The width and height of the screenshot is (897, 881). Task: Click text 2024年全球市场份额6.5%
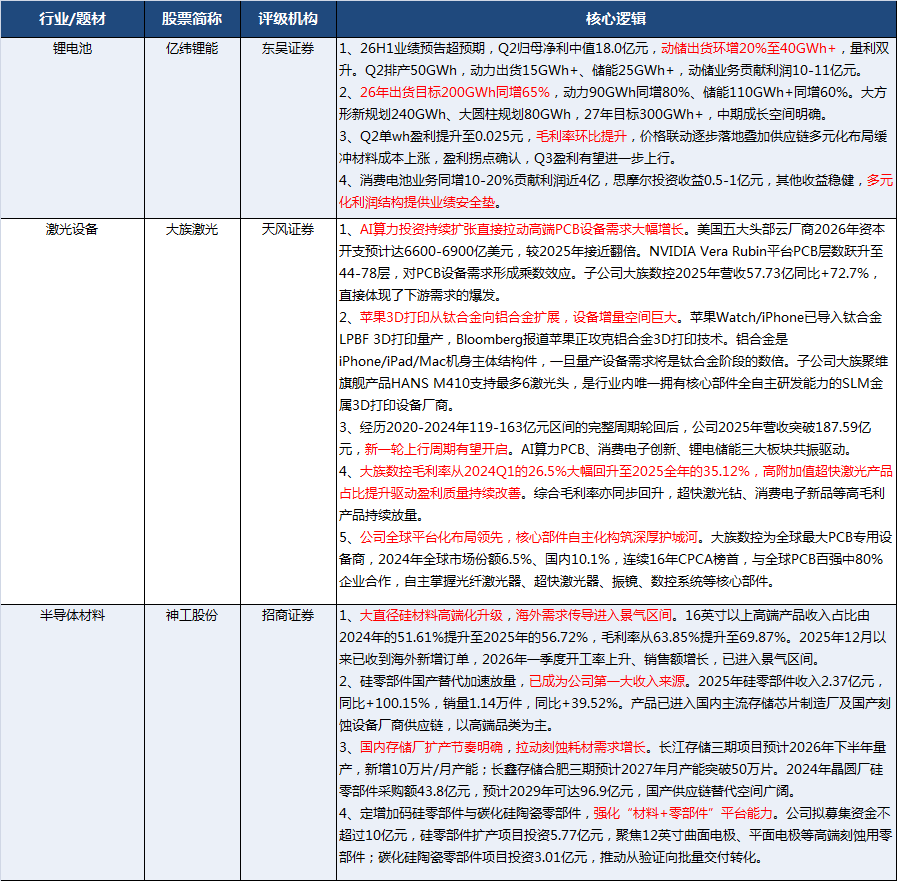coord(455,559)
